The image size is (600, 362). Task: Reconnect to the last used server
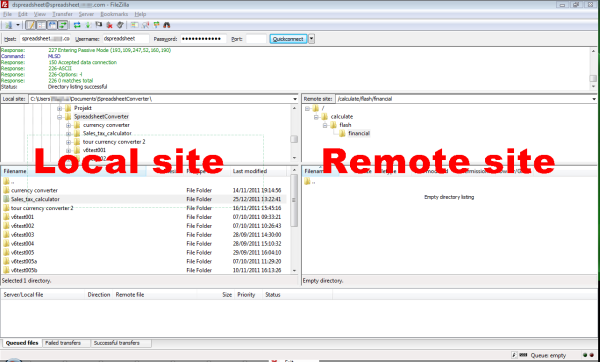(120, 25)
